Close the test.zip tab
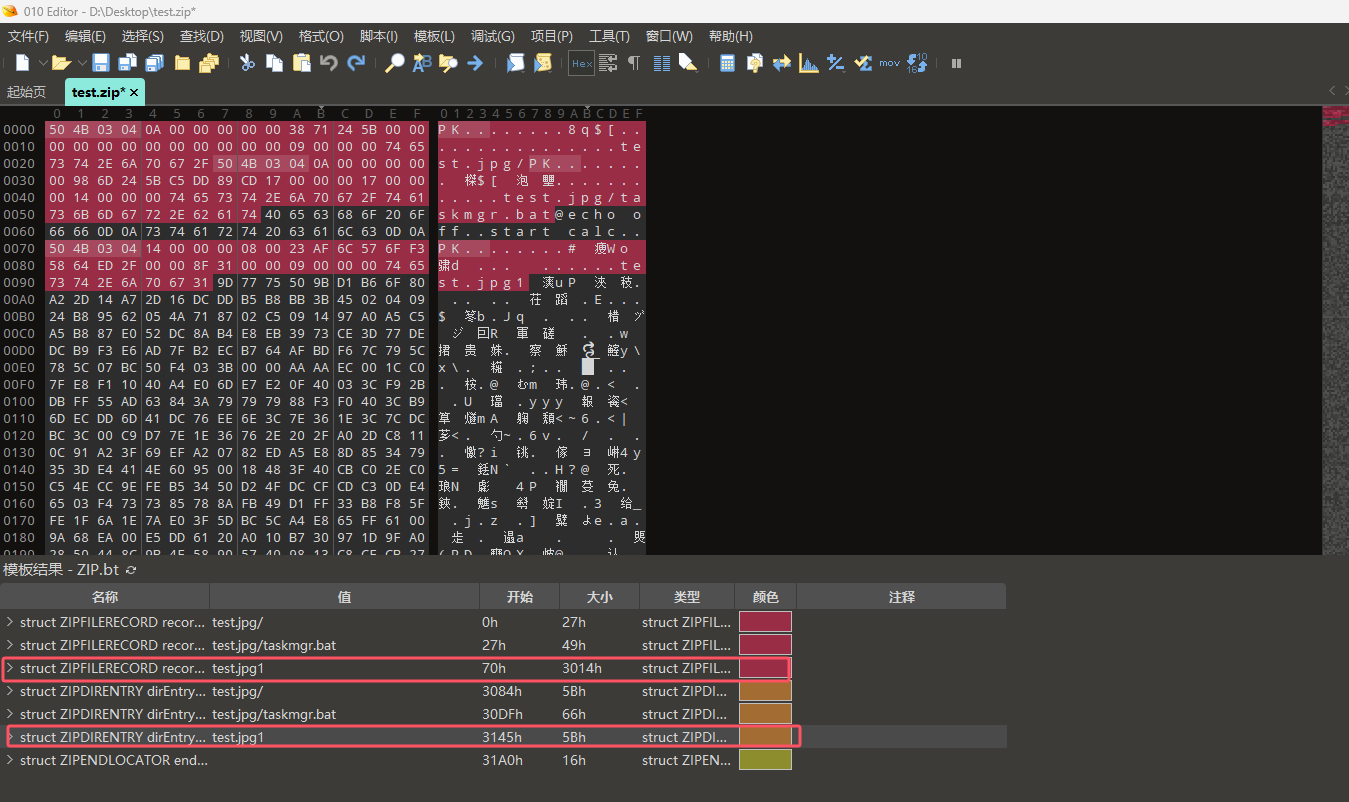This screenshot has width=1349, height=802. pos(133,92)
